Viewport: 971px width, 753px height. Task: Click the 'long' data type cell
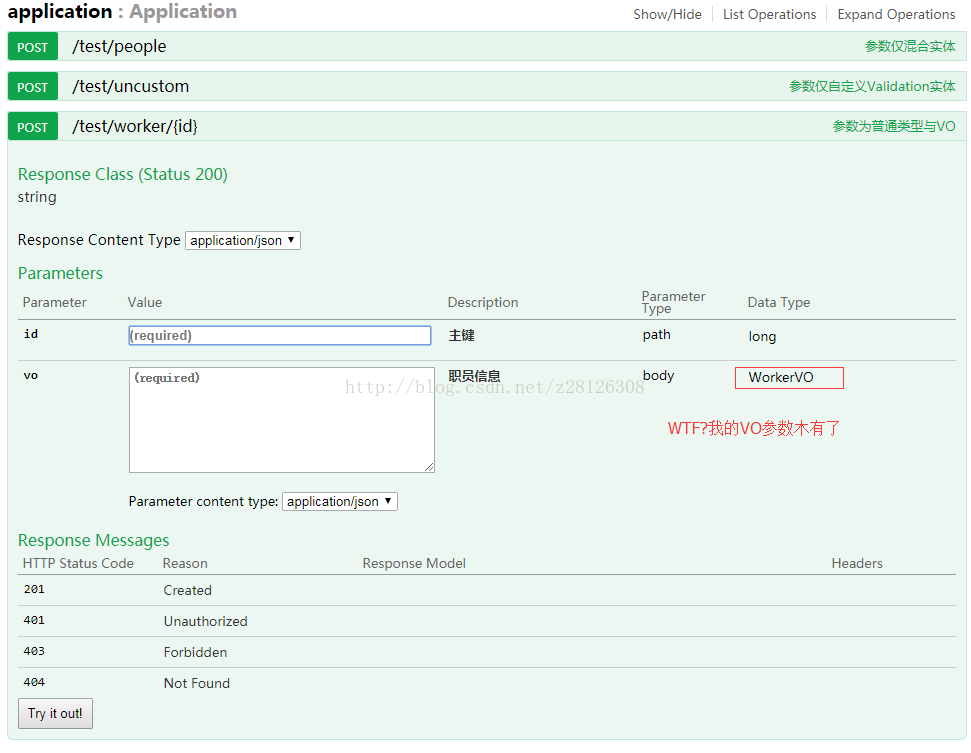[x=762, y=336]
